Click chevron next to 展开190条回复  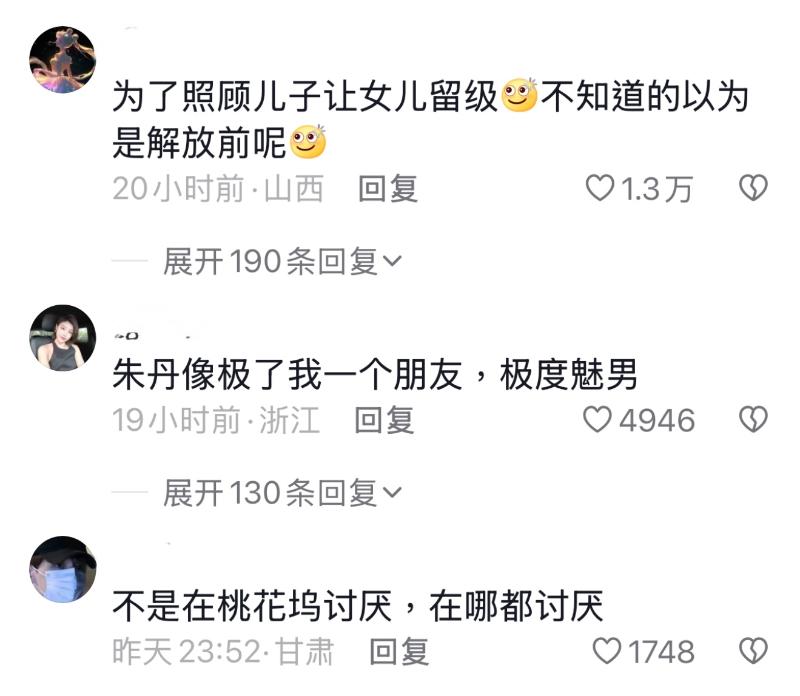tap(392, 262)
